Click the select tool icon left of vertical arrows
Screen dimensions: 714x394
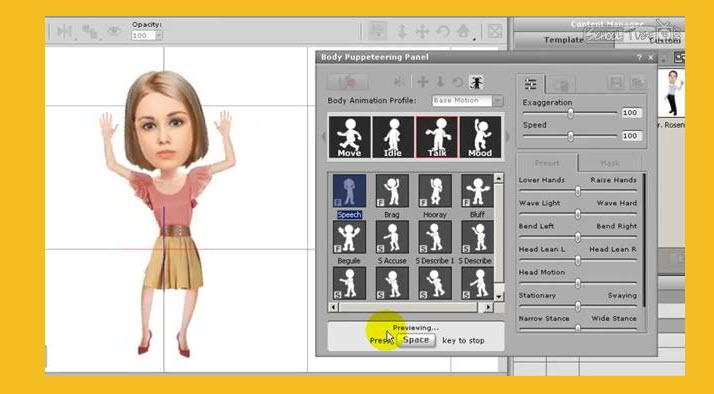click(x=377, y=31)
